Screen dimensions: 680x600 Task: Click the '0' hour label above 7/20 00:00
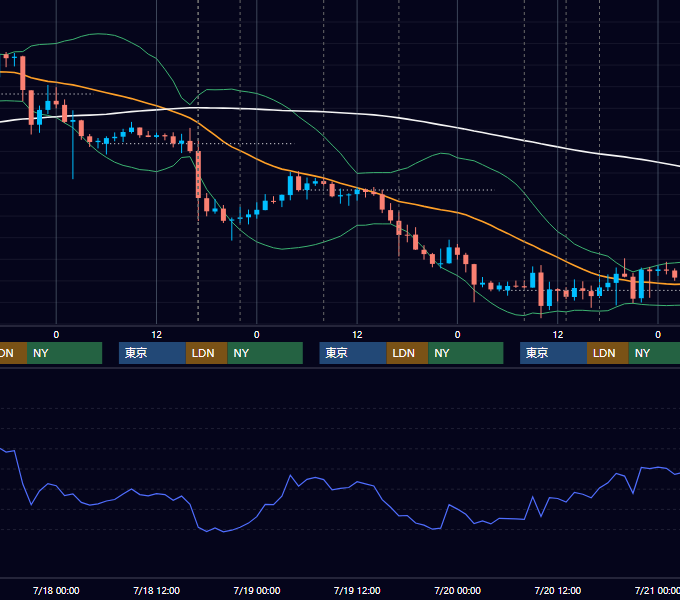click(x=458, y=335)
